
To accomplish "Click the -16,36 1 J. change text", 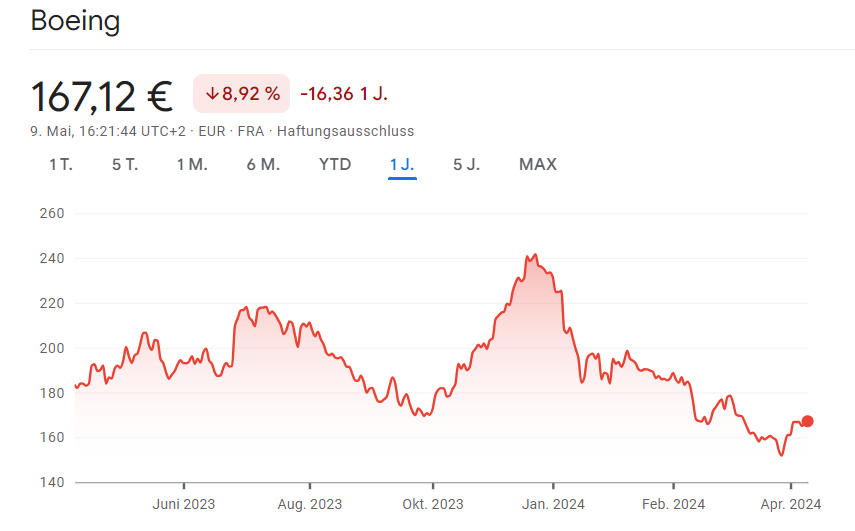I will click(x=344, y=94).
